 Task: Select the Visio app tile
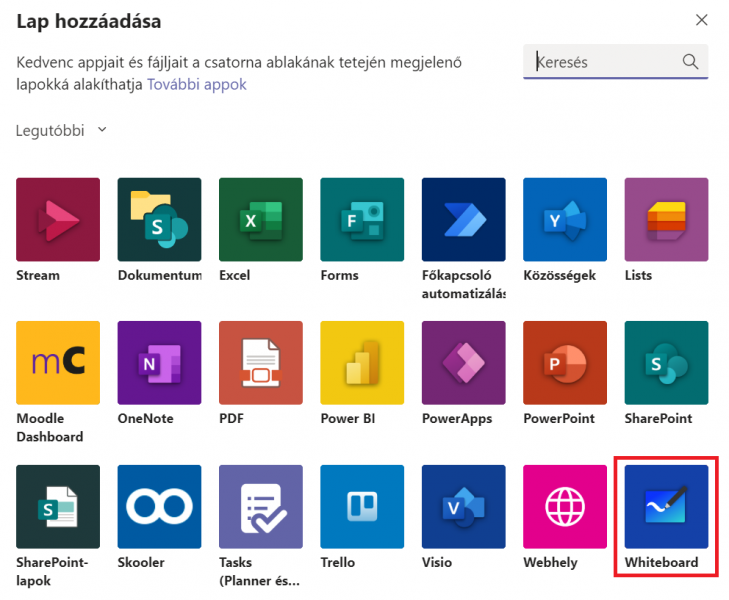click(464, 507)
